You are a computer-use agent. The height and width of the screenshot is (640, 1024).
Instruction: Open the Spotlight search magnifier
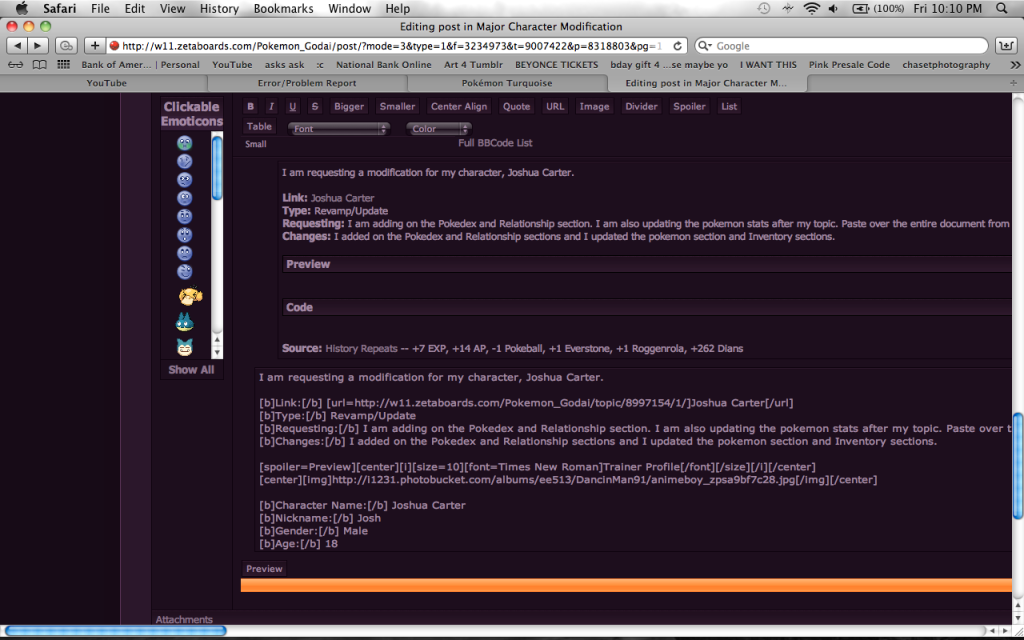(x=1002, y=9)
